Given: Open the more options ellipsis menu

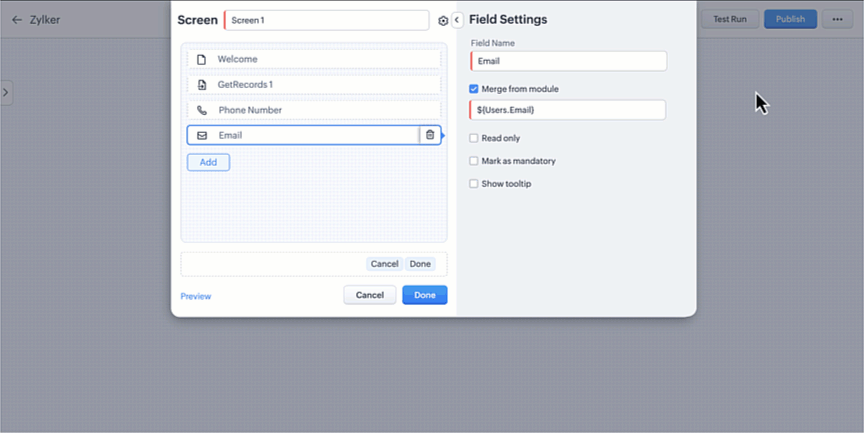Looking at the screenshot, I should pyautogui.click(x=837, y=19).
